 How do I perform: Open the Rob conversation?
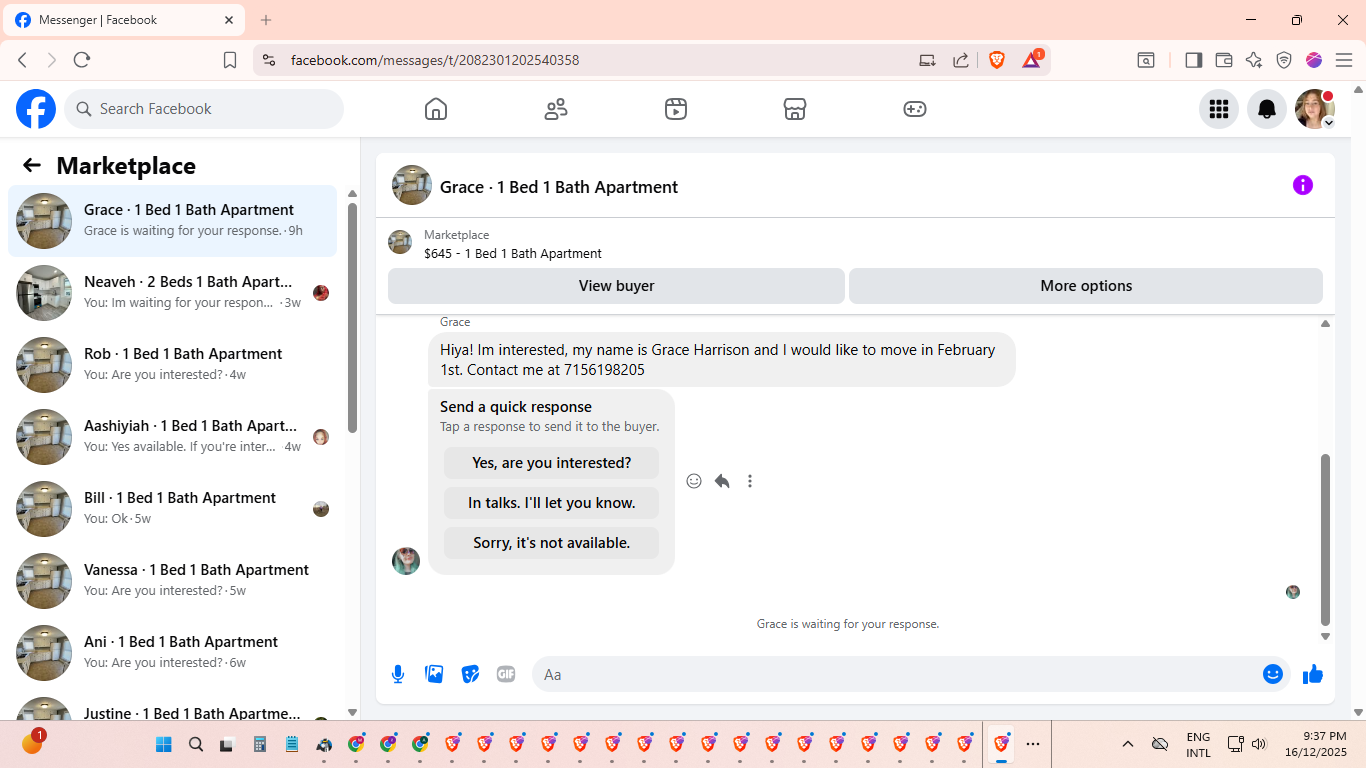(x=172, y=365)
